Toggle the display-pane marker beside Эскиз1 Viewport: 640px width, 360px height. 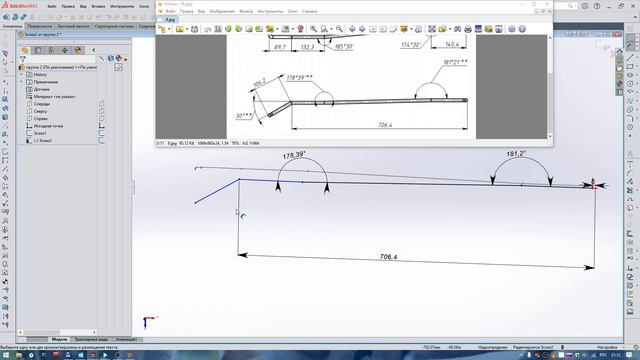pyautogui.click(x=102, y=133)
